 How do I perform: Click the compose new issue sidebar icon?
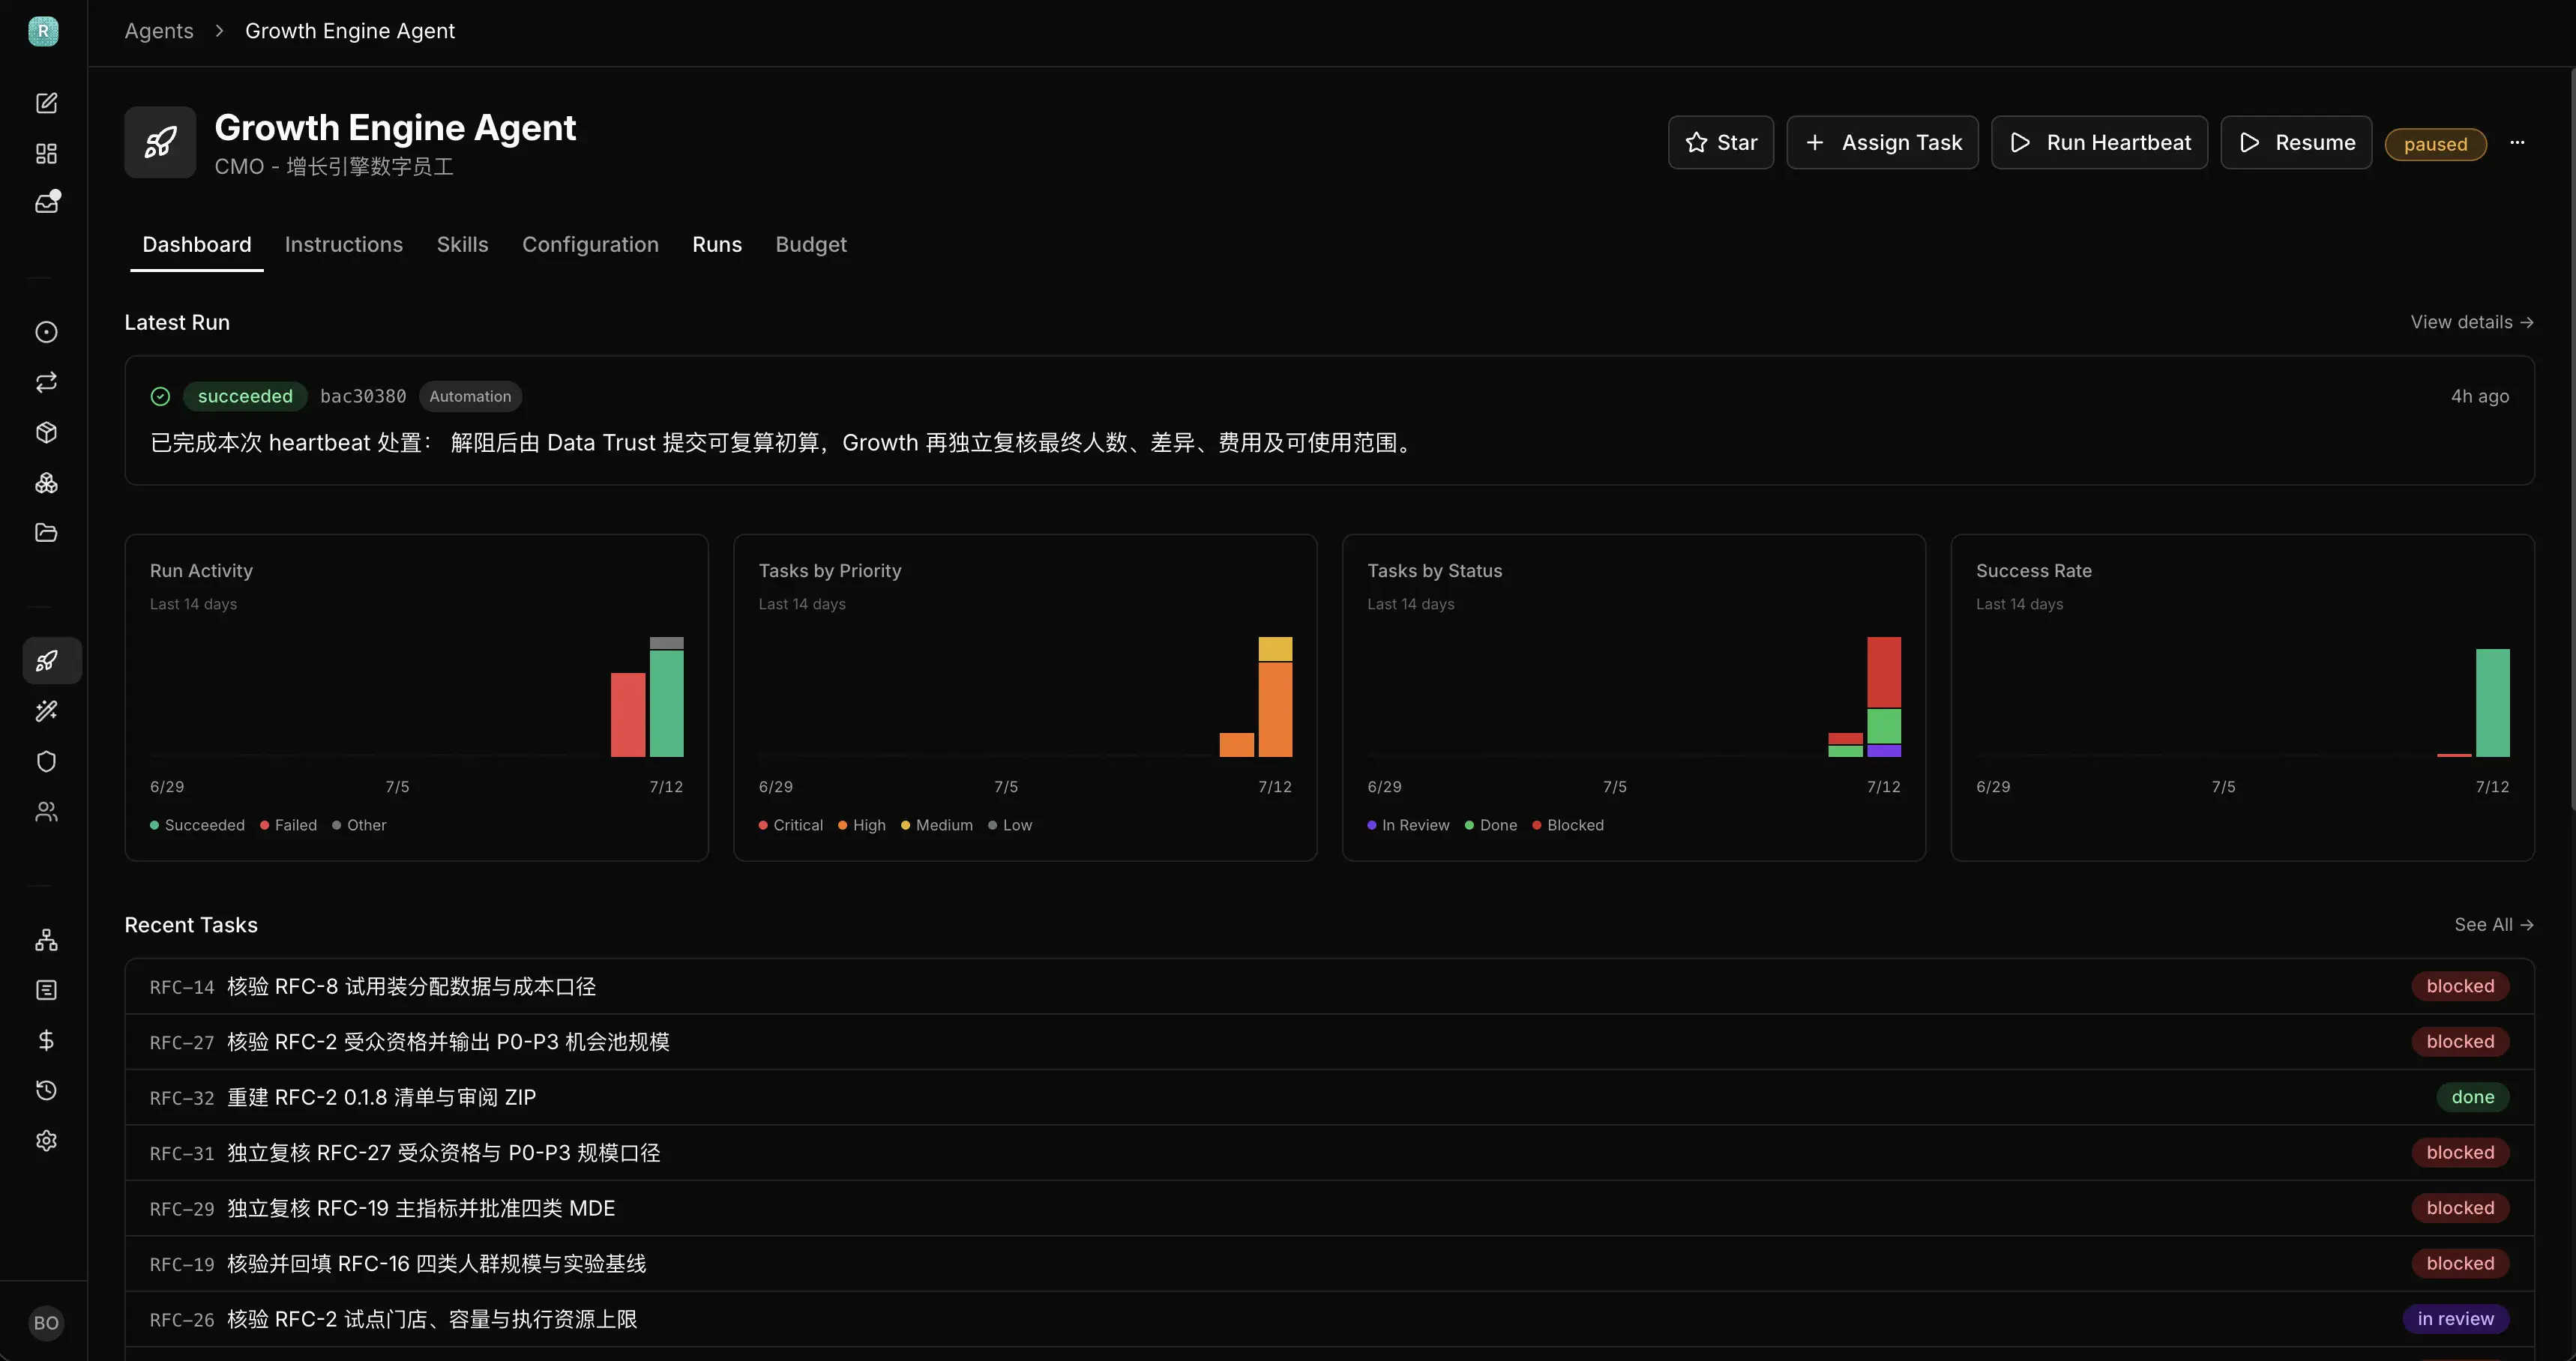pyautogui.click(x=46, y=103)
